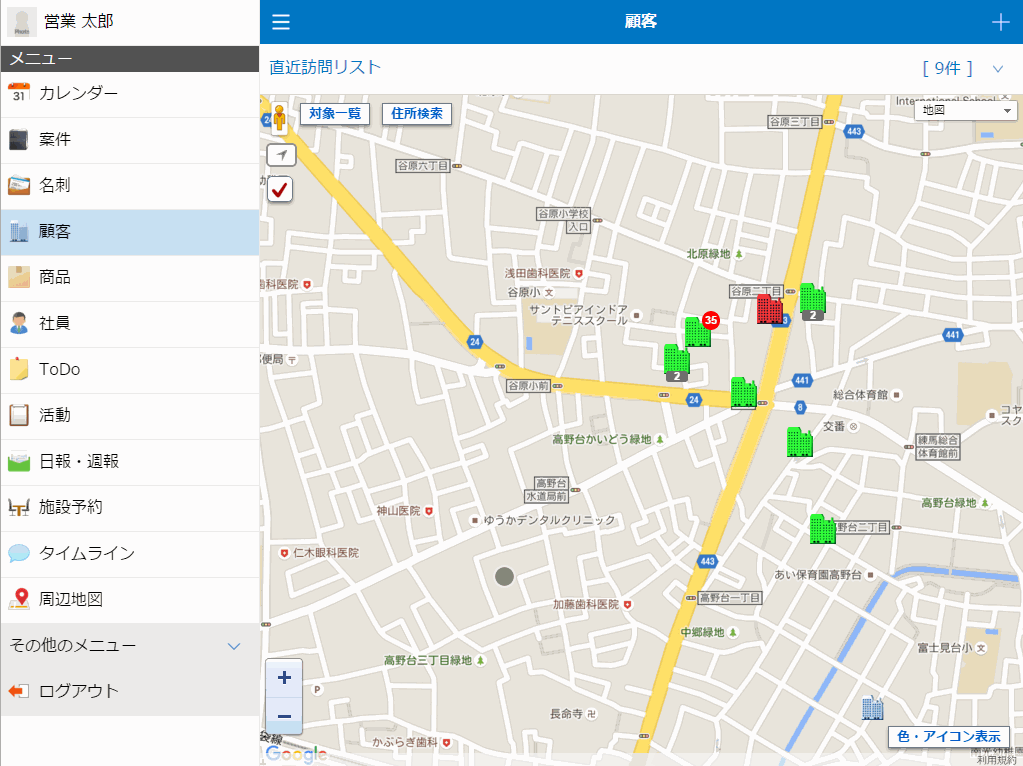Click the 浅田歯科医院 map label
The image size is (1023, 766).
[537, 273]
